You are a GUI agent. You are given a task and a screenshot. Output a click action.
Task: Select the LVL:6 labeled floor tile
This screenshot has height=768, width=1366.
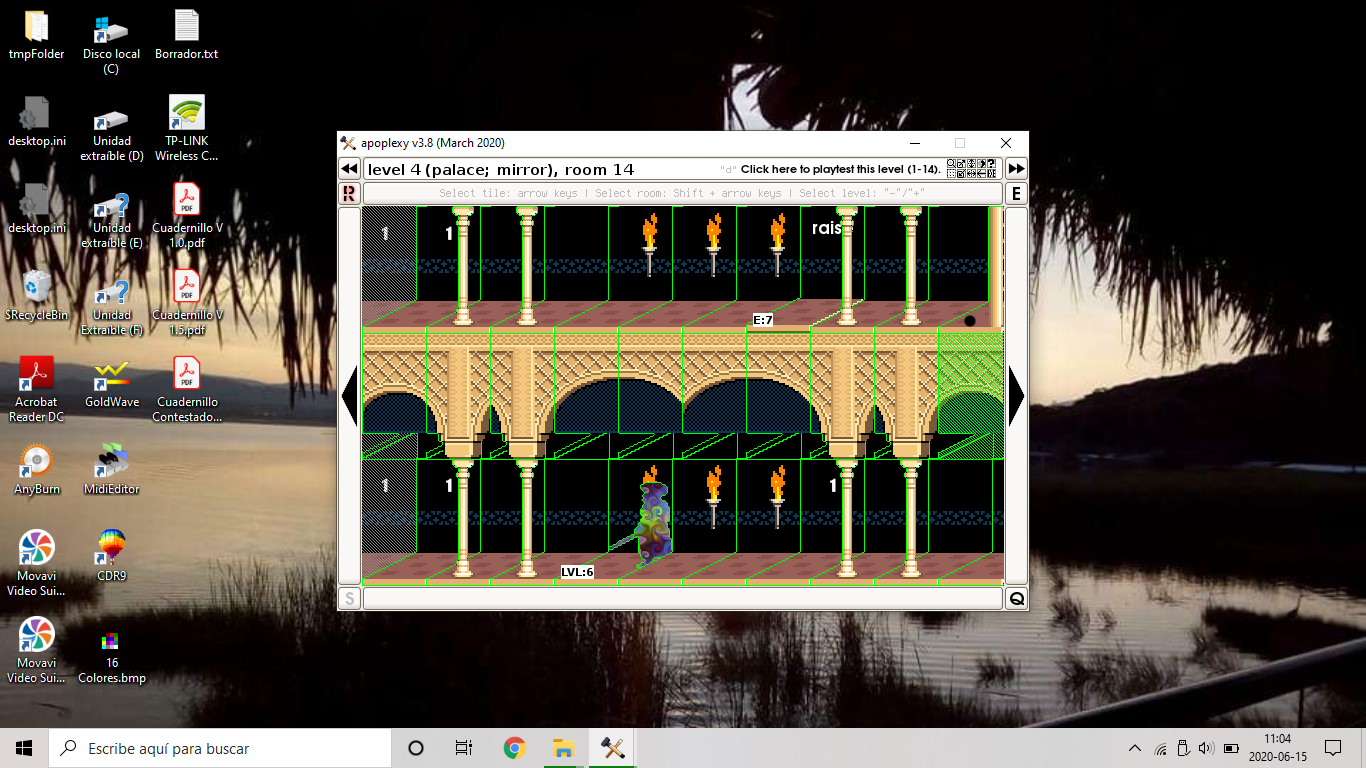(577, 572)
